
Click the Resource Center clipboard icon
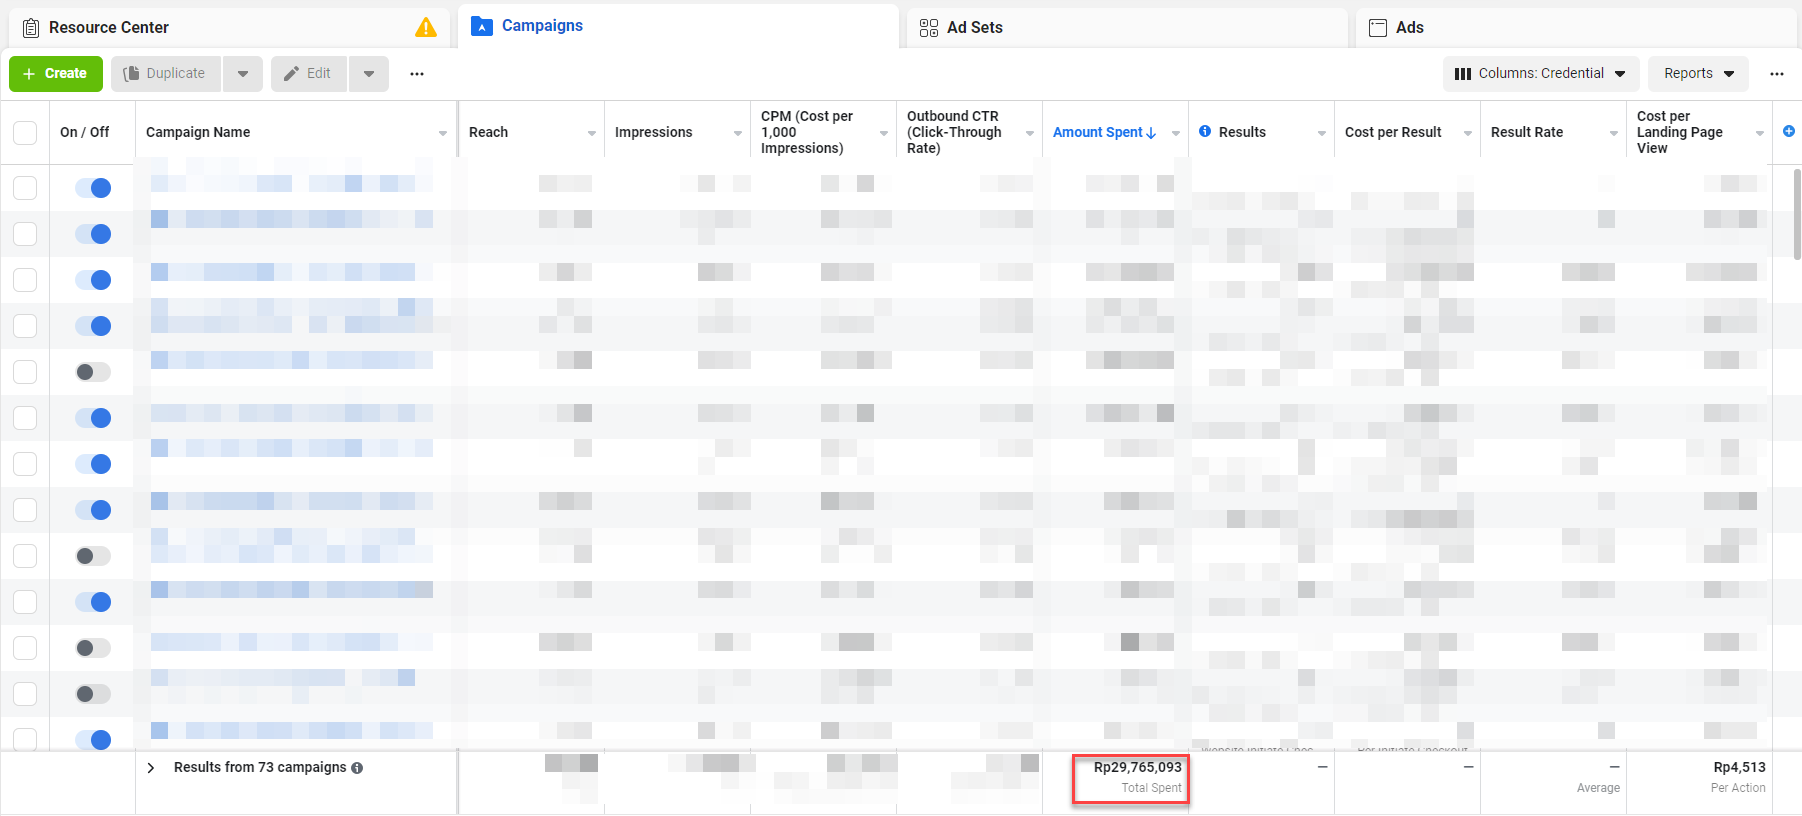coord(31,28)
